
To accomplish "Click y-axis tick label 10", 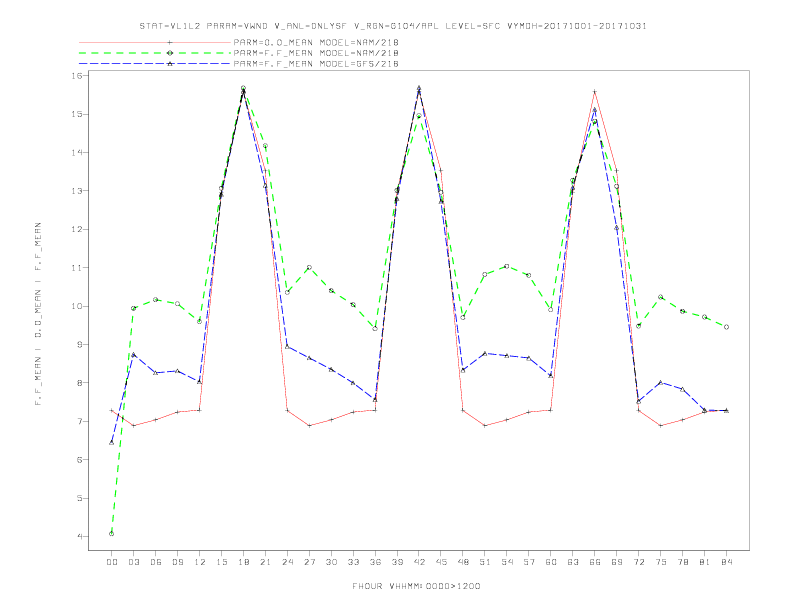I will [77, 306].
